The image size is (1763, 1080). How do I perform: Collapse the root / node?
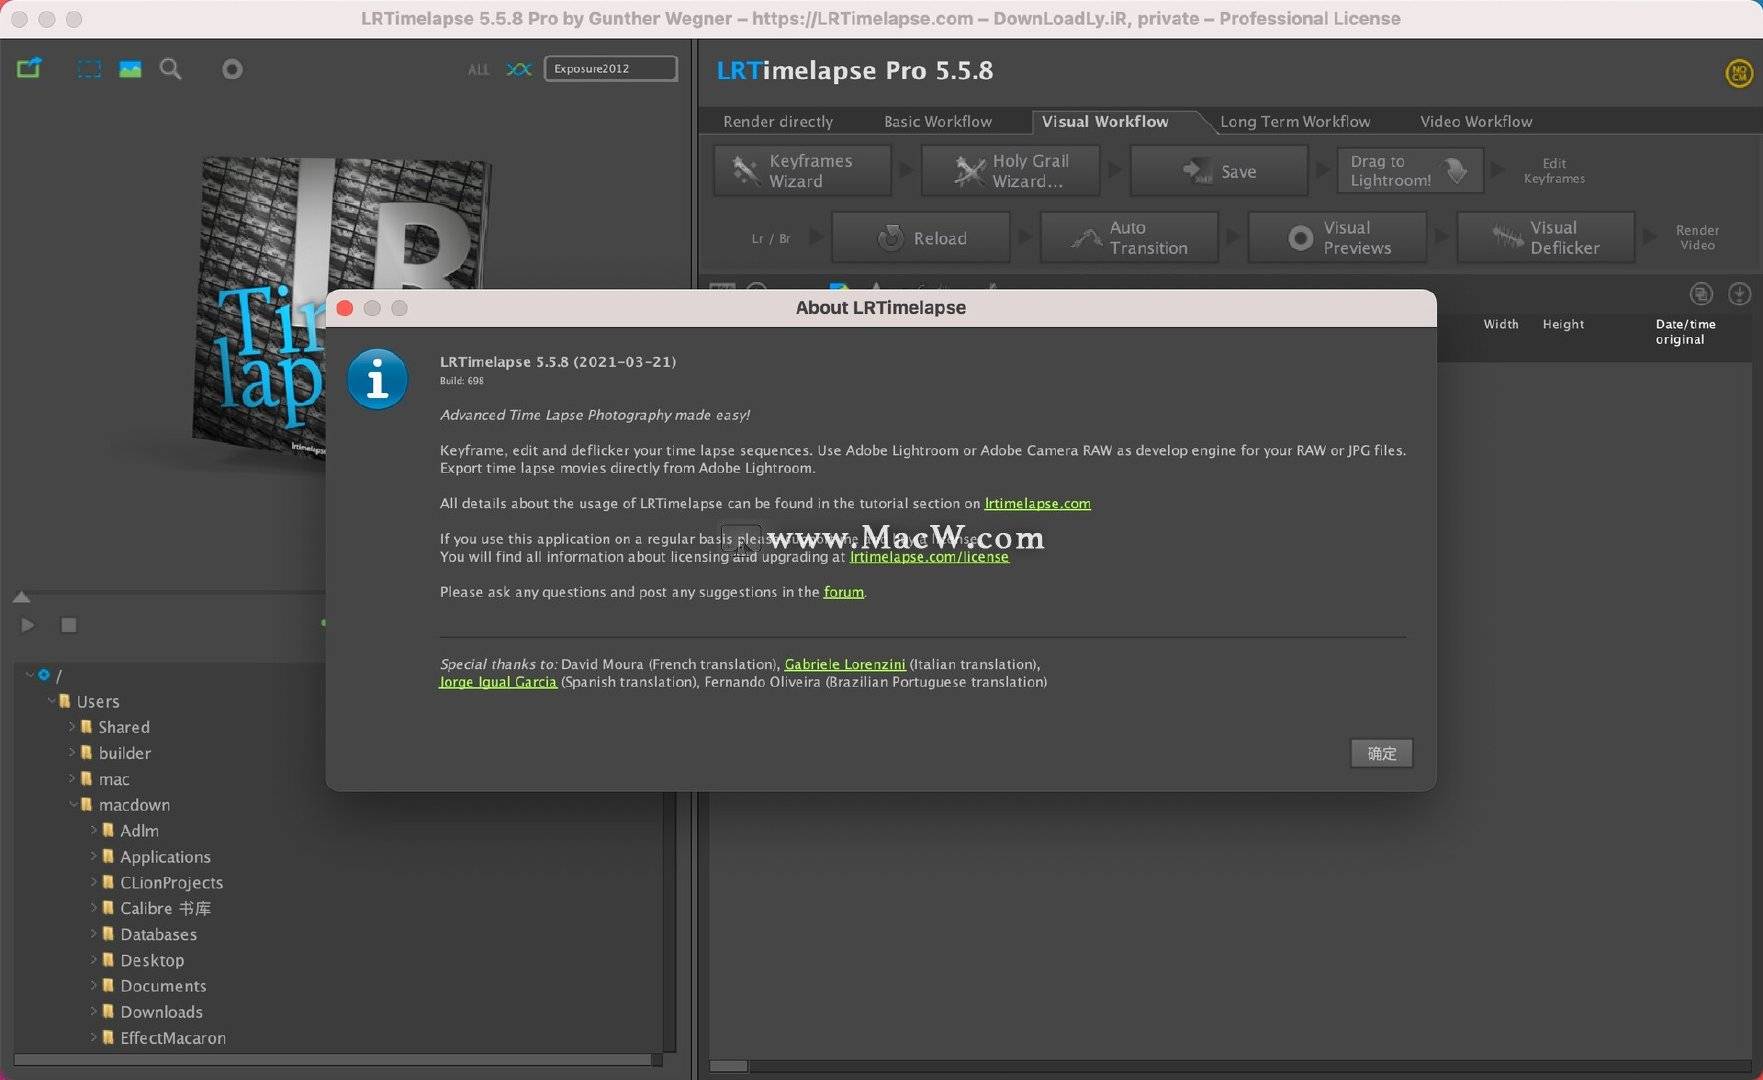coord(30,675)
